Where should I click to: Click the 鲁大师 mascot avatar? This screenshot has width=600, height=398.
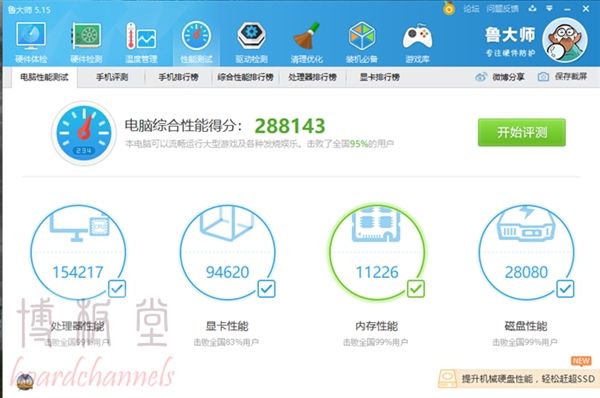pos(565,40)
